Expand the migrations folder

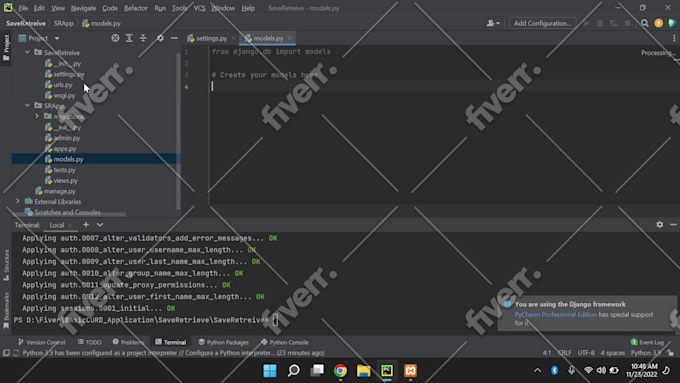[37, 116]
